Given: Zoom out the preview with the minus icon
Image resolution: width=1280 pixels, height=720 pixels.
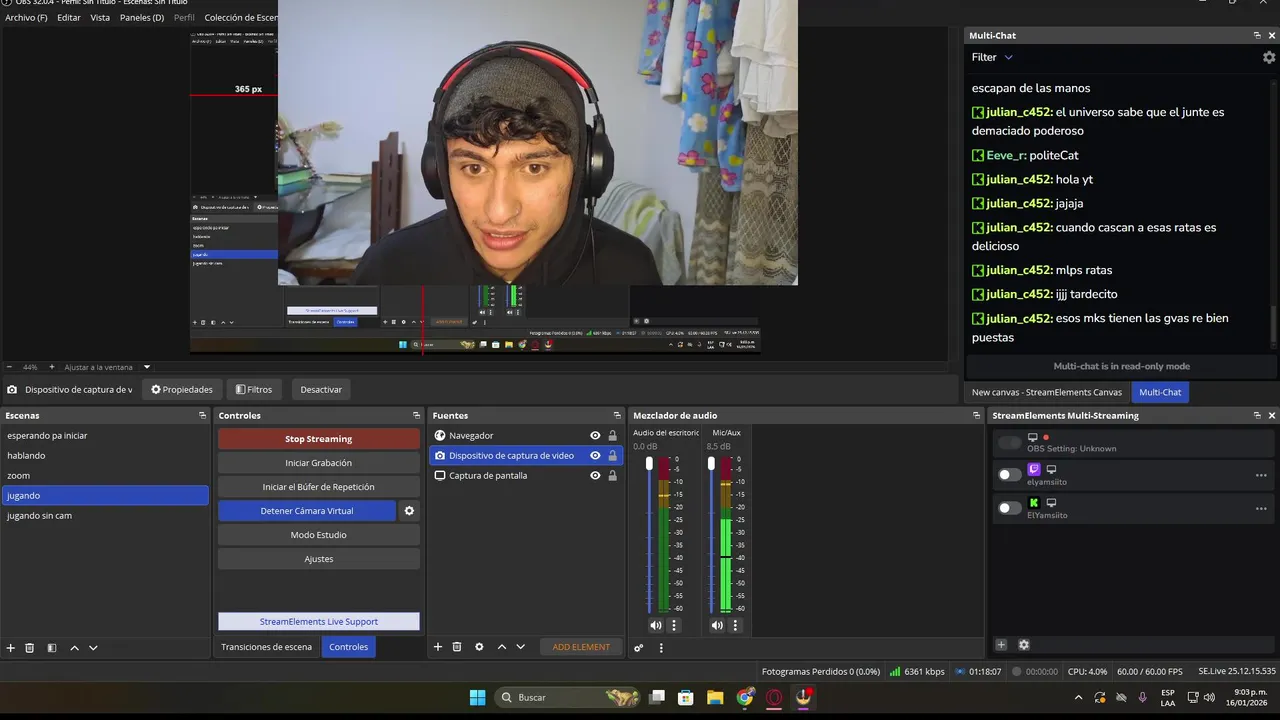Looking at the screenshot, I should pos(9,367).
